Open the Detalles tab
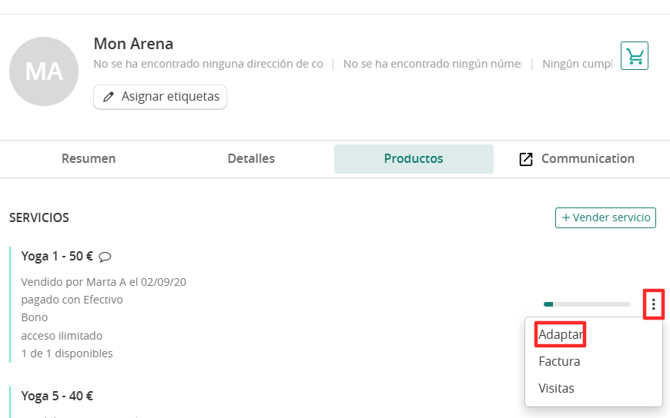Viewport: 670px width, 418px height. (251, 159)
